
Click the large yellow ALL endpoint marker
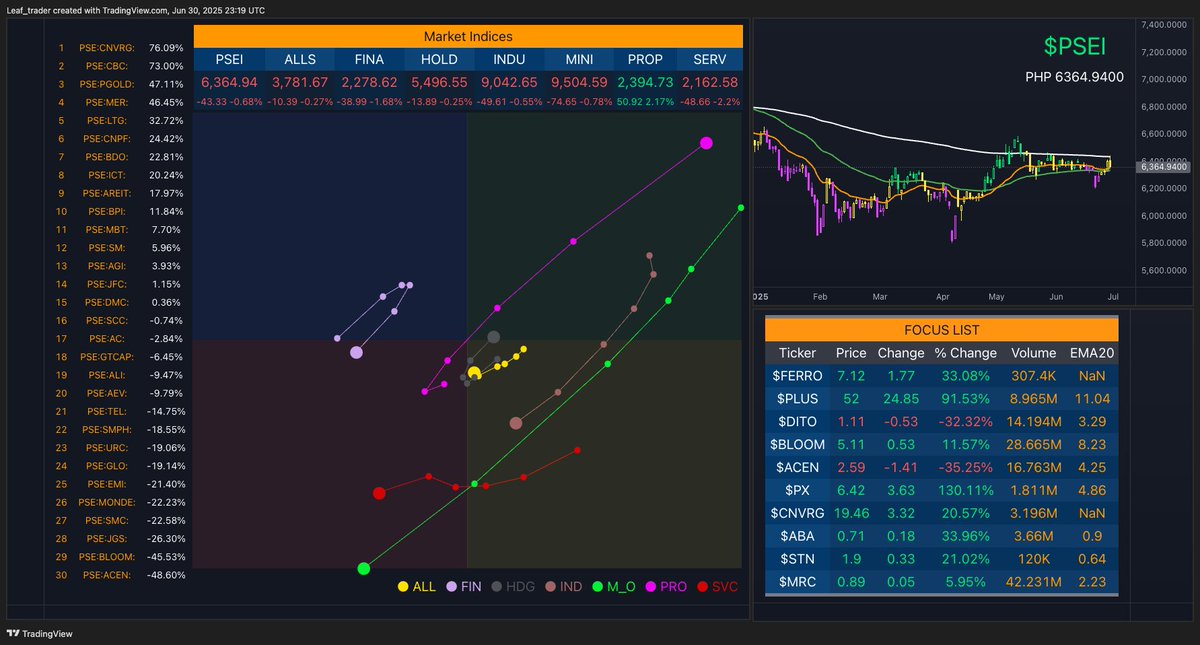click(474, 372)
